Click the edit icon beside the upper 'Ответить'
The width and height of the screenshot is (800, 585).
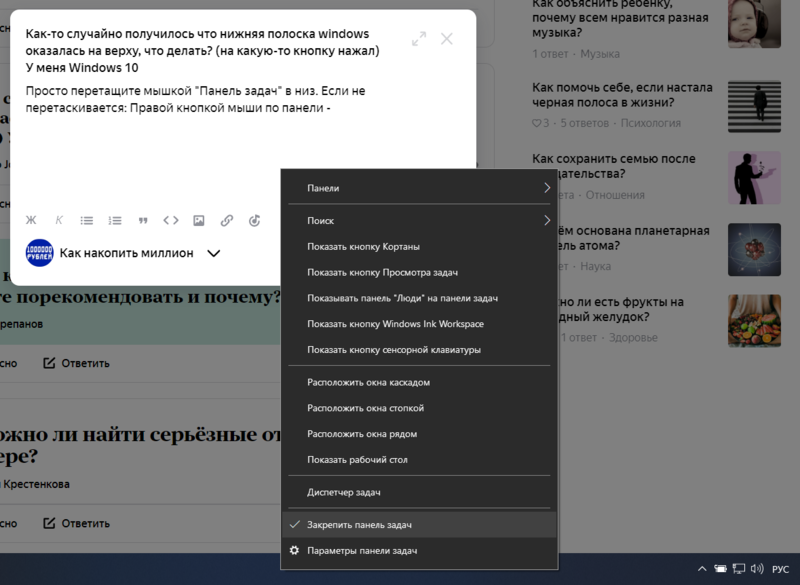click(x=49, y=363)
